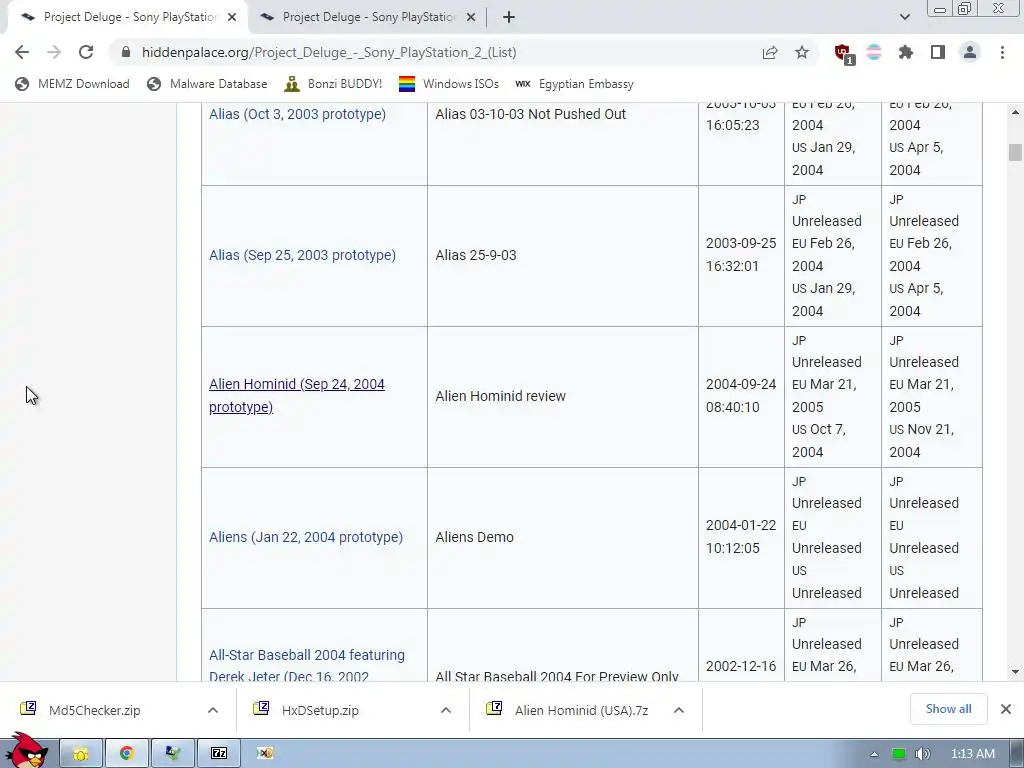Open Bonzi BUDDY! bookmark
This screenshot has width=1024, height=768.
334,84
